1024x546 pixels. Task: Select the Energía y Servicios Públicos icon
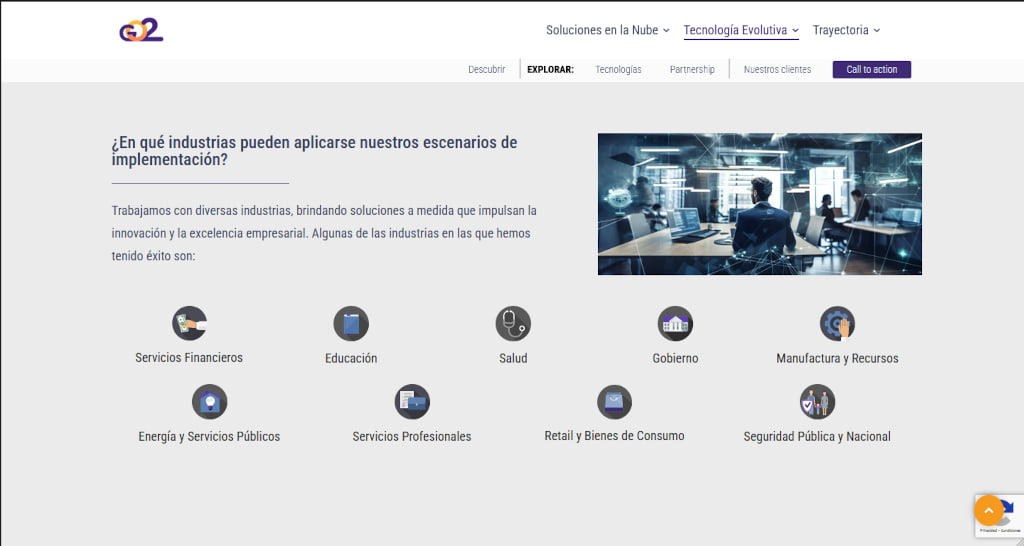[209, 402]
